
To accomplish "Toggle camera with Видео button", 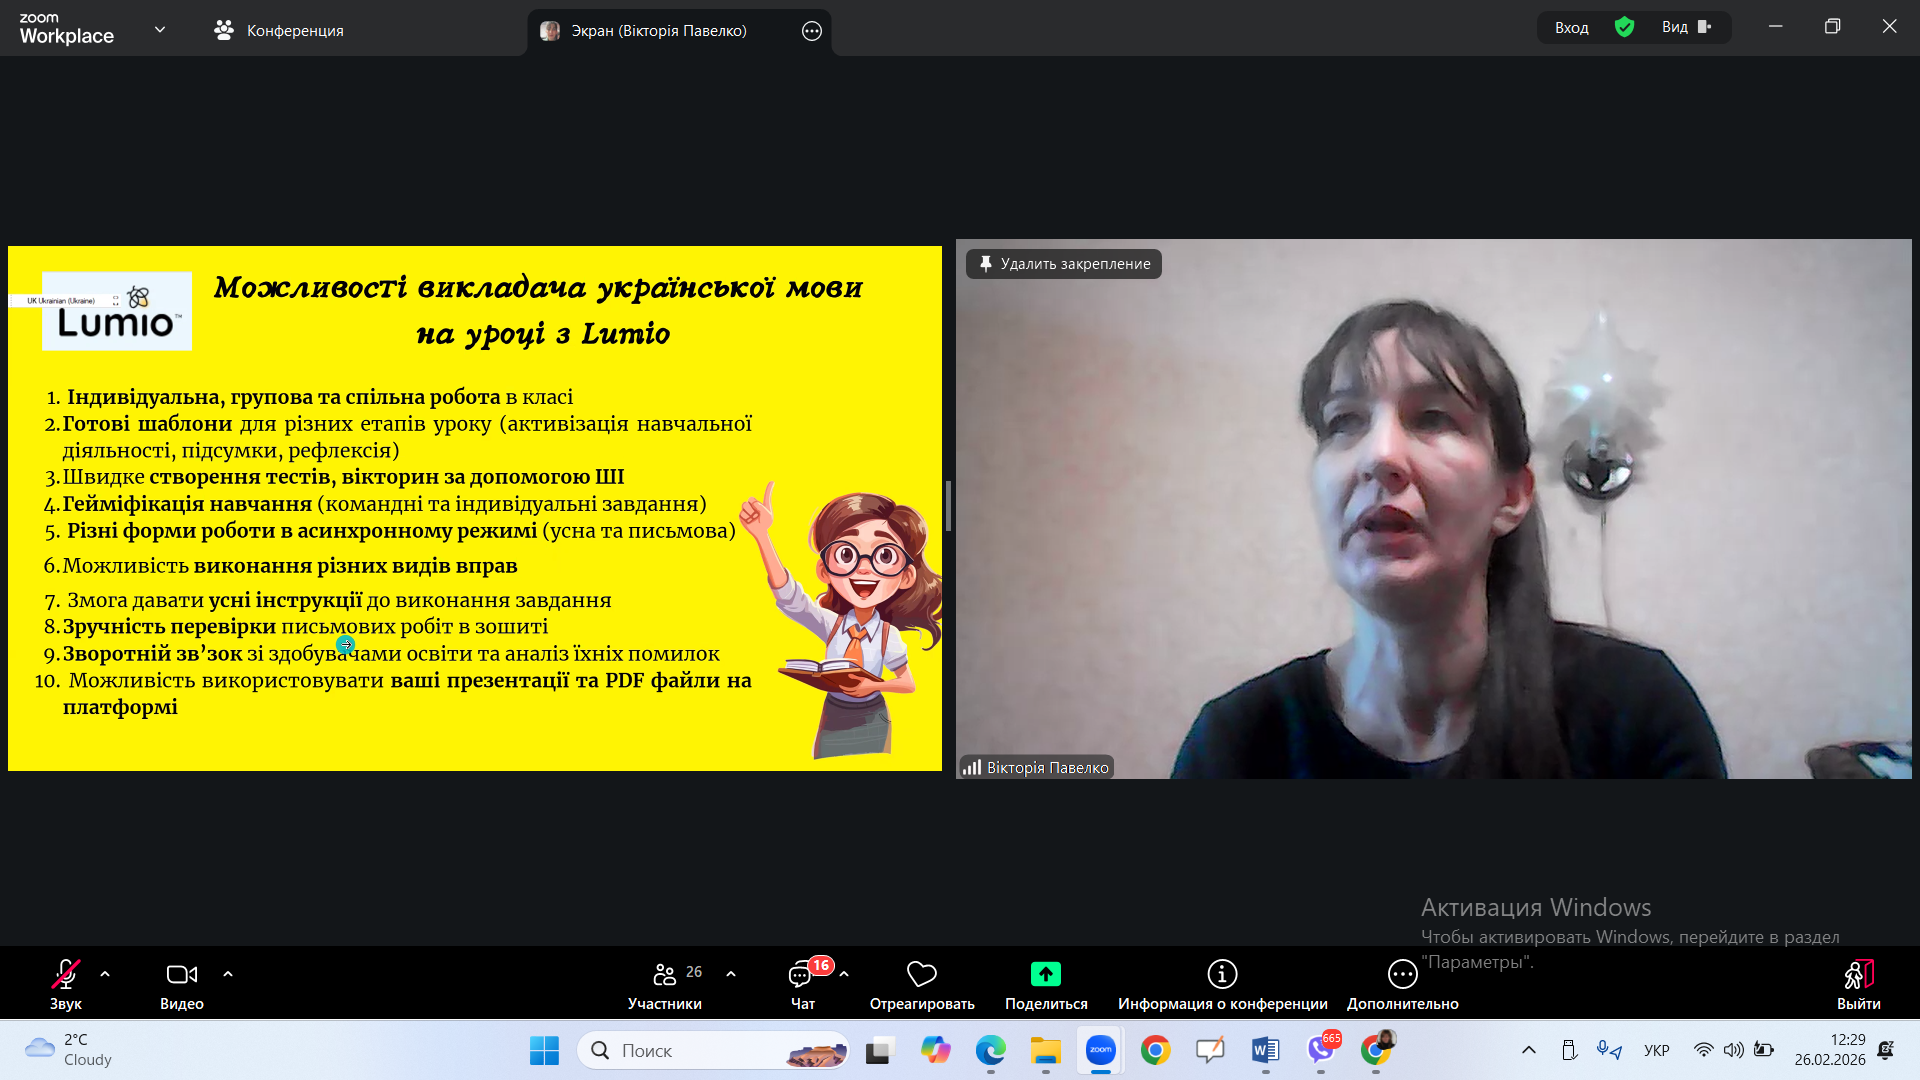I will click(x=181, y=975).
